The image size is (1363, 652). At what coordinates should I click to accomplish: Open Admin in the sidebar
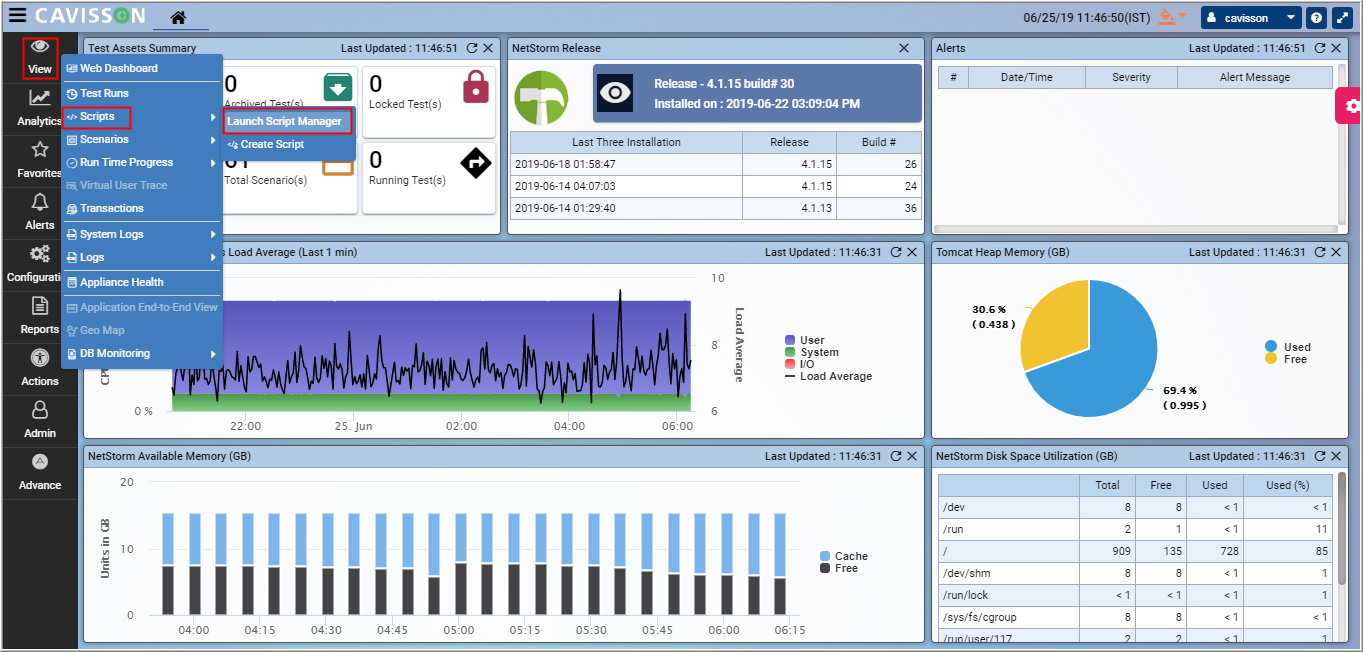[40, 420]
